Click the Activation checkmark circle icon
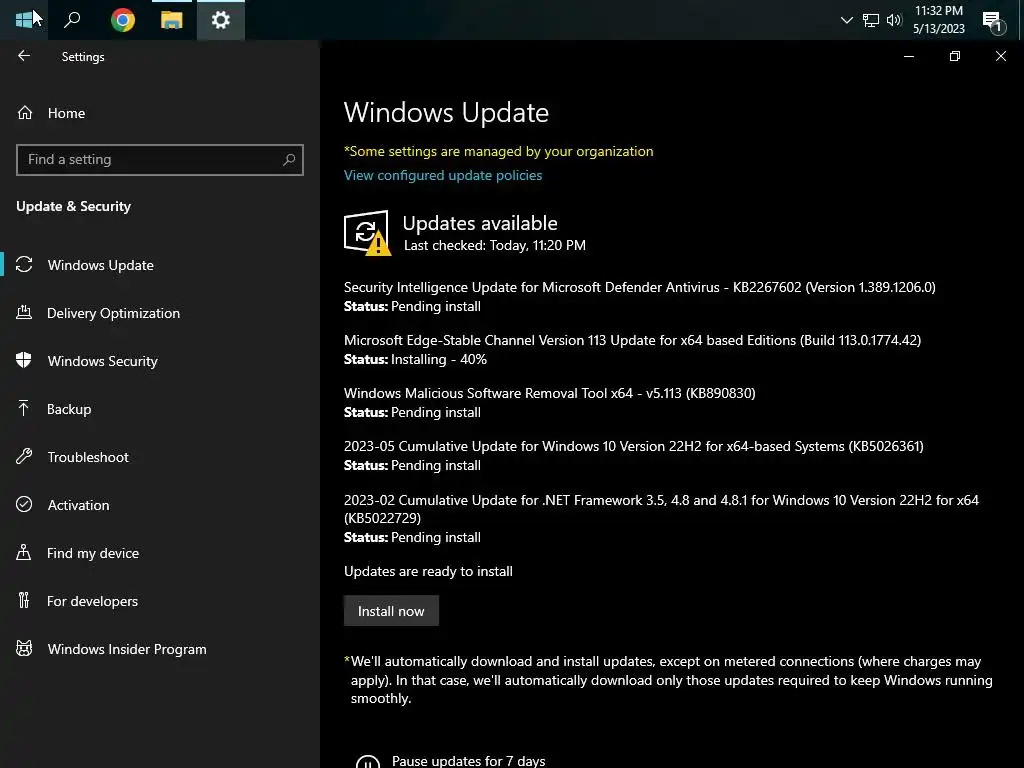The height and width of the screenshot is (768, 1024). pyautogui.click(x=24, y=504)
